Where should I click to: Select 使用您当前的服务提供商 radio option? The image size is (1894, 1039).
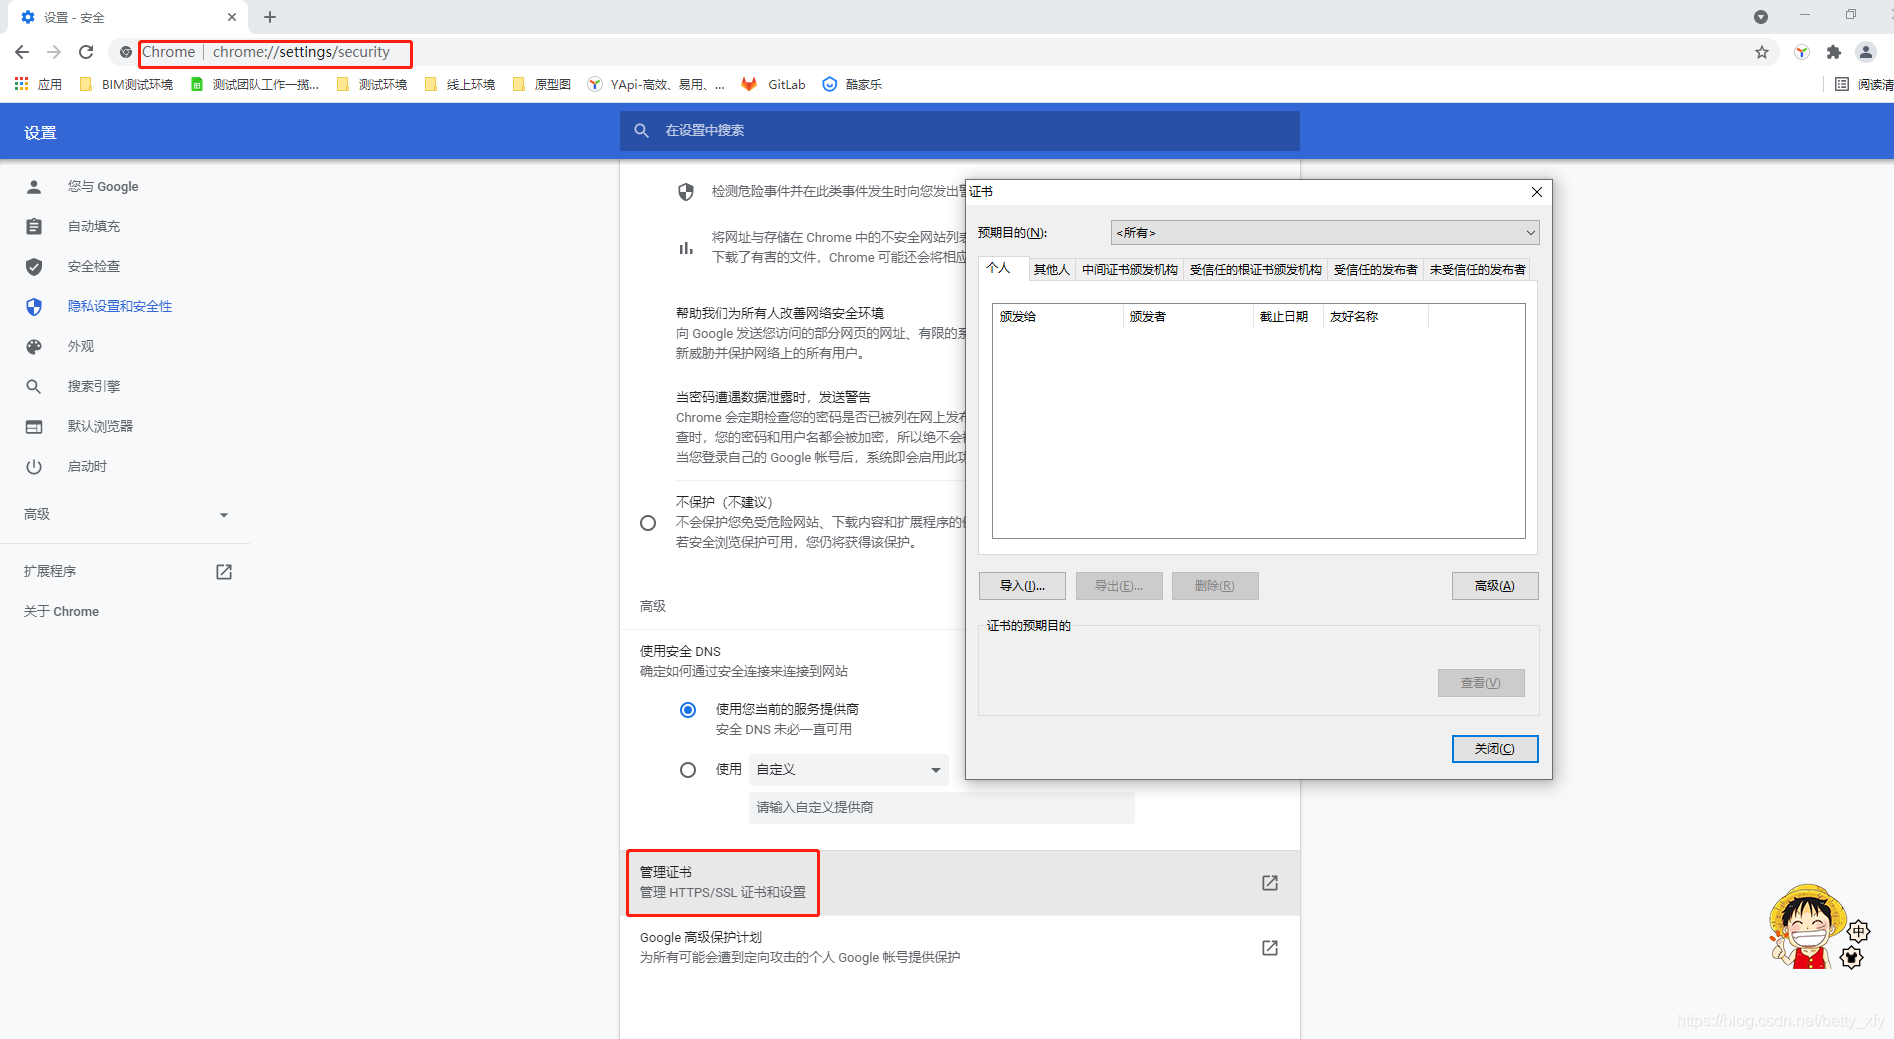pyautogui.click(x=687, y=709)
